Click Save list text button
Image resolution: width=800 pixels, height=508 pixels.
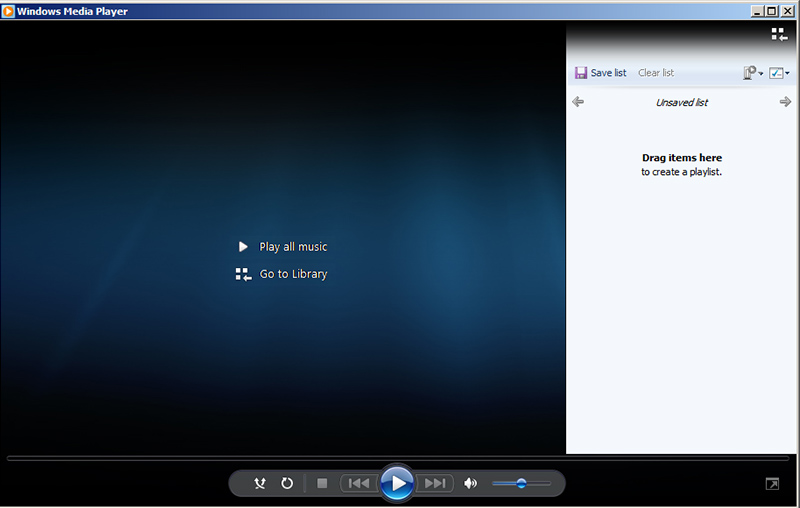tap(608, 73)
